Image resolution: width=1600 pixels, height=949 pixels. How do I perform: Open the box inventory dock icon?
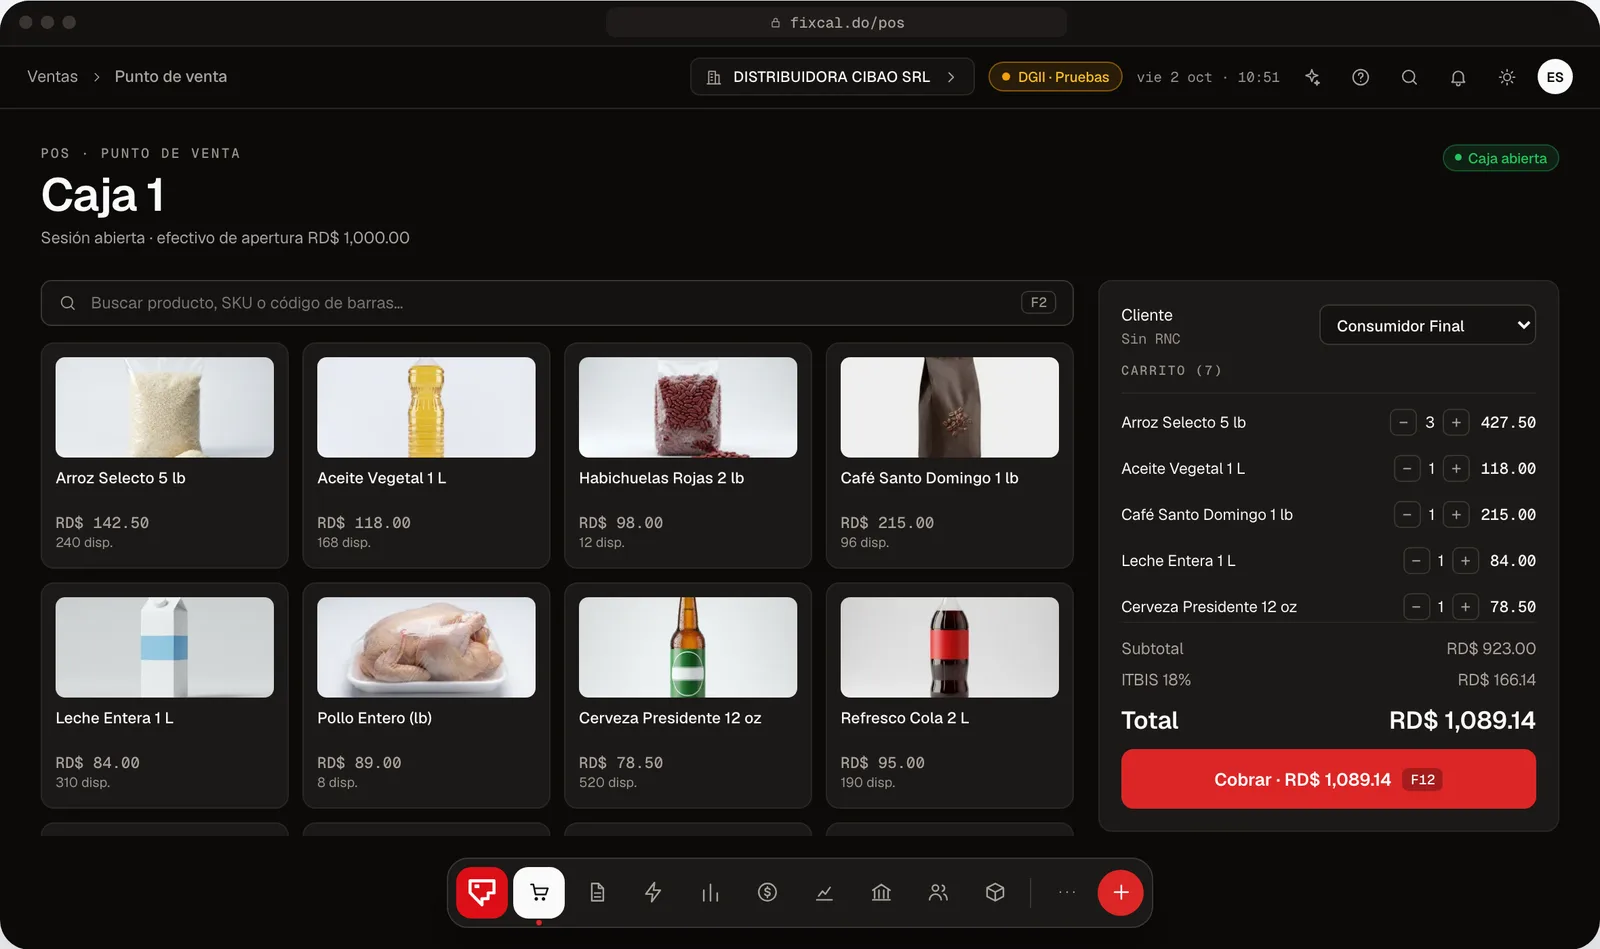tap(995, 892)
